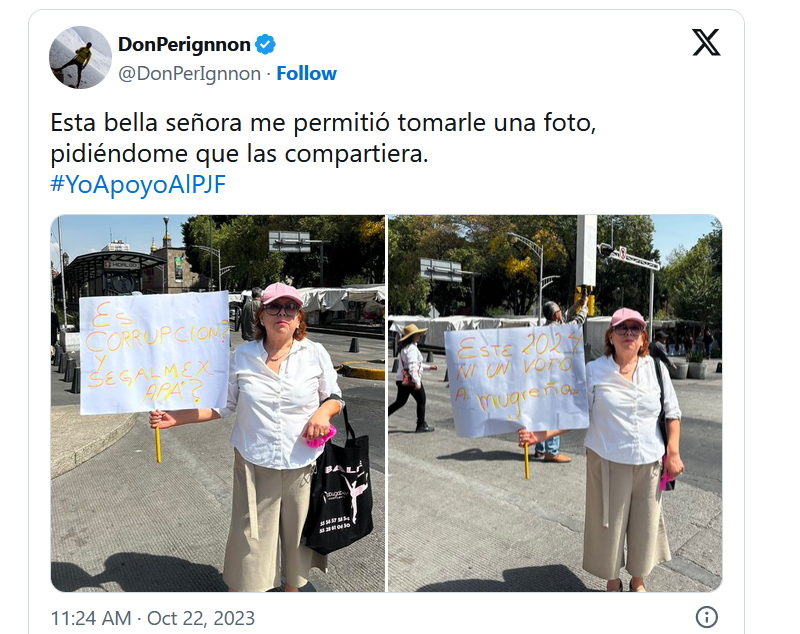Click the DonPerignnon display name
The width and height of the screenshot is (800, 634).
(x=184, y=44)
